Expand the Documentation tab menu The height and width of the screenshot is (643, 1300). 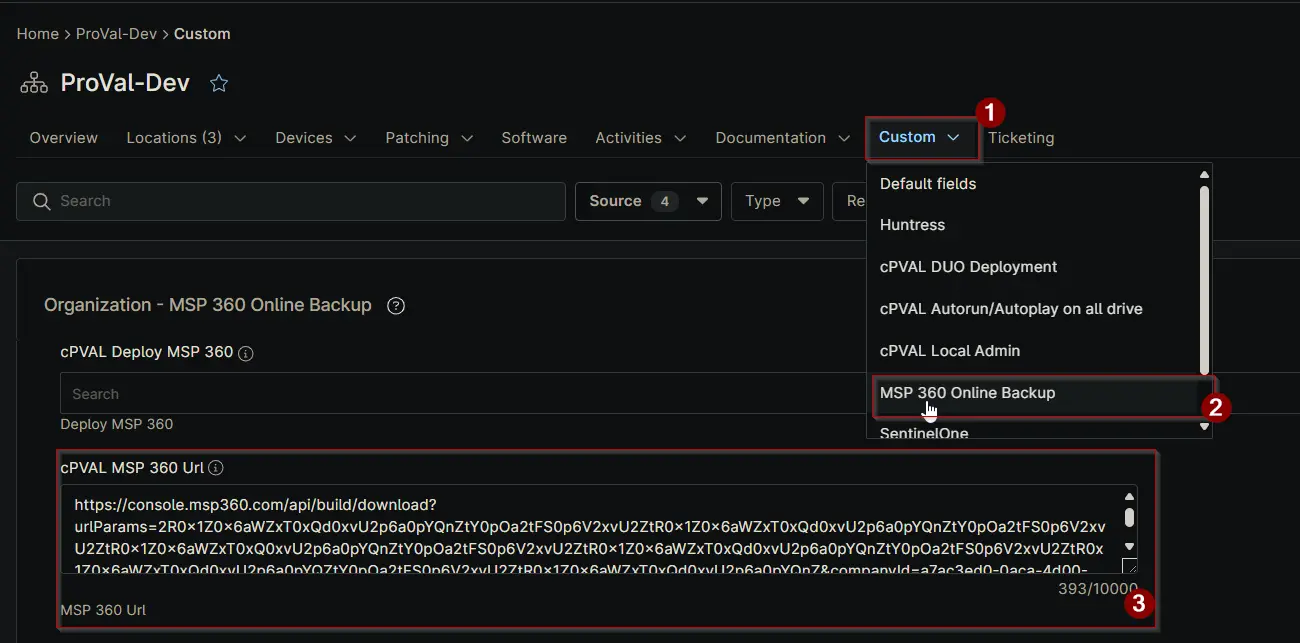pos(844,138)
